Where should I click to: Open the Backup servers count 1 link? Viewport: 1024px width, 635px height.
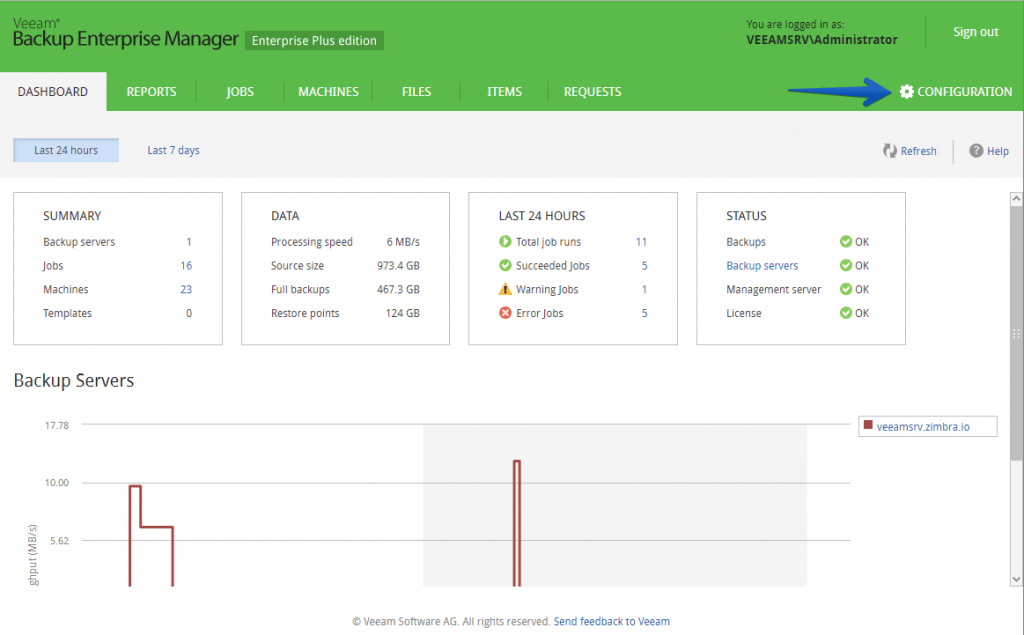coord(189,242)
